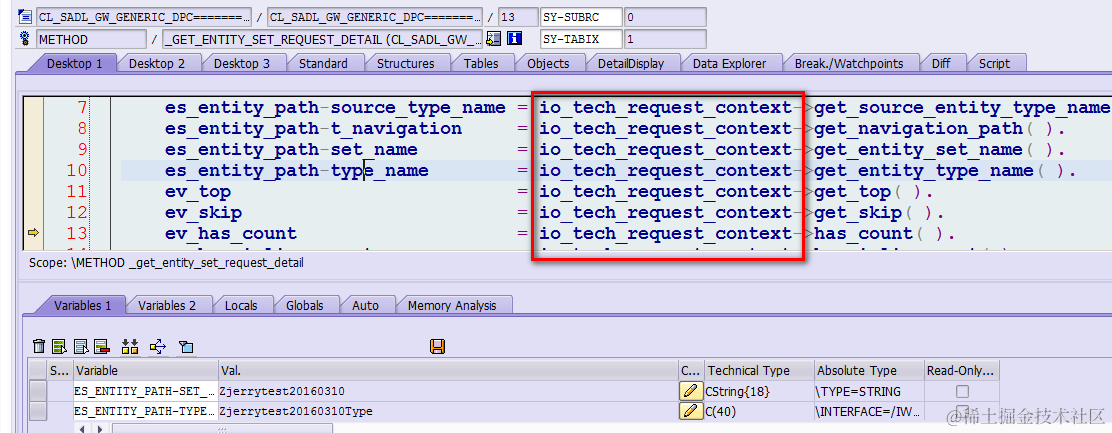
Task: Click the variables table scroll-left arrow
Action: [x=82, y=428]
